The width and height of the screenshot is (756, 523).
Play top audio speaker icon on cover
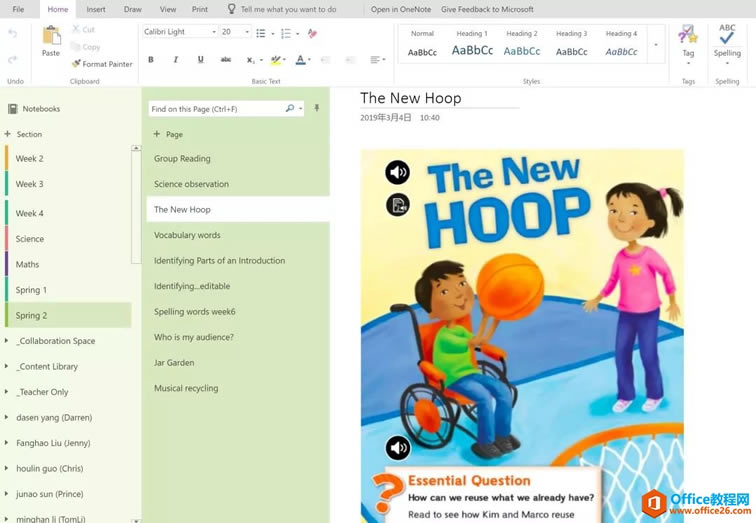point(397,172)
